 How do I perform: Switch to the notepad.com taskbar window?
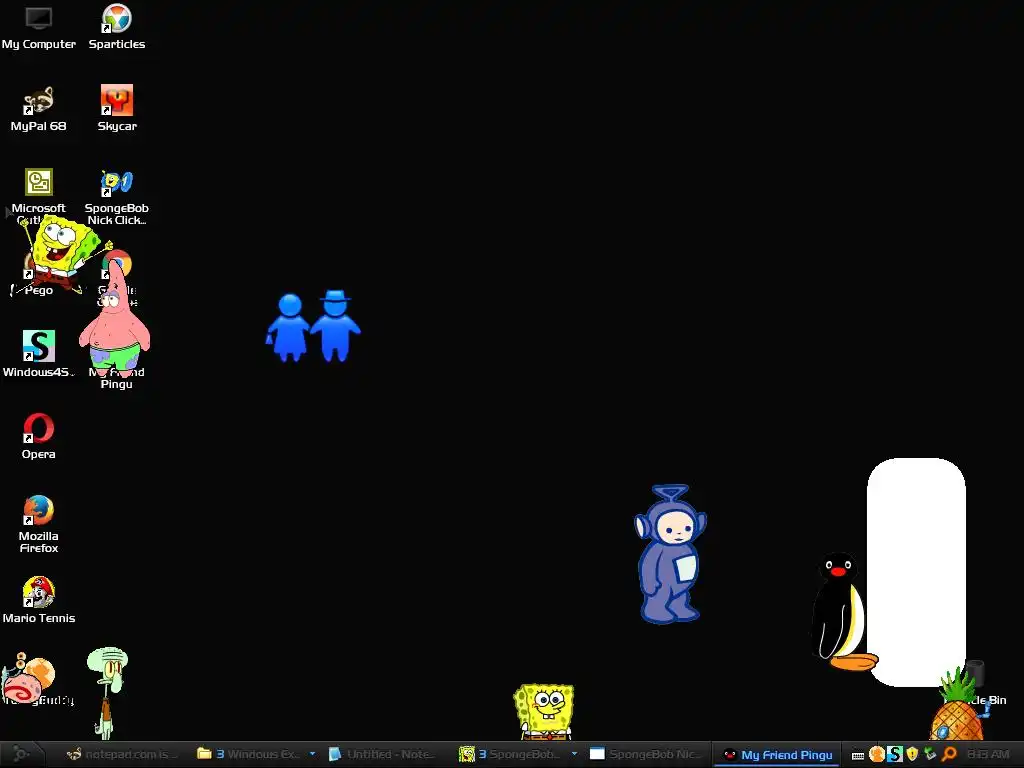122,754
